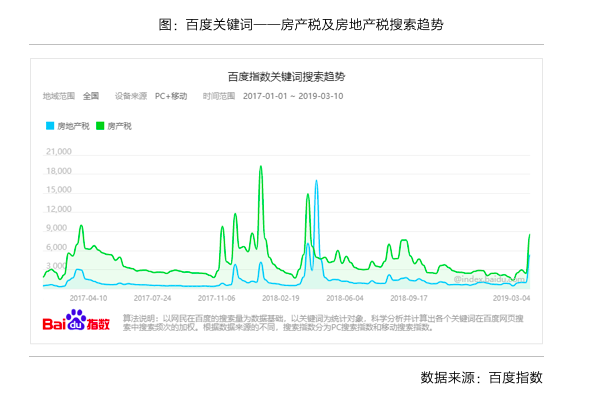Image resolution: width=590 pixels, height=396 pixels.
Task: Click the tallest blue 房地产税 peak
Action: tap(316, 181)
